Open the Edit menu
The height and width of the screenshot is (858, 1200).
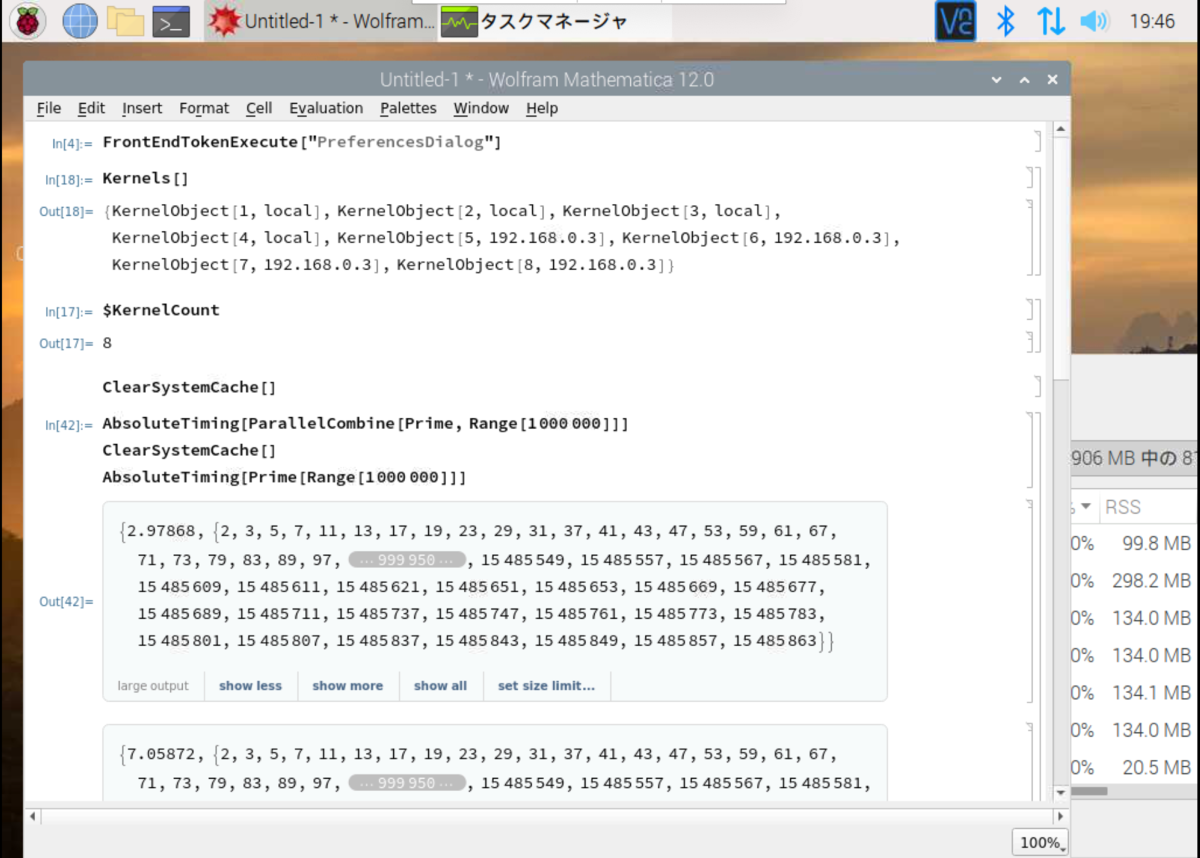pos(91,108)
